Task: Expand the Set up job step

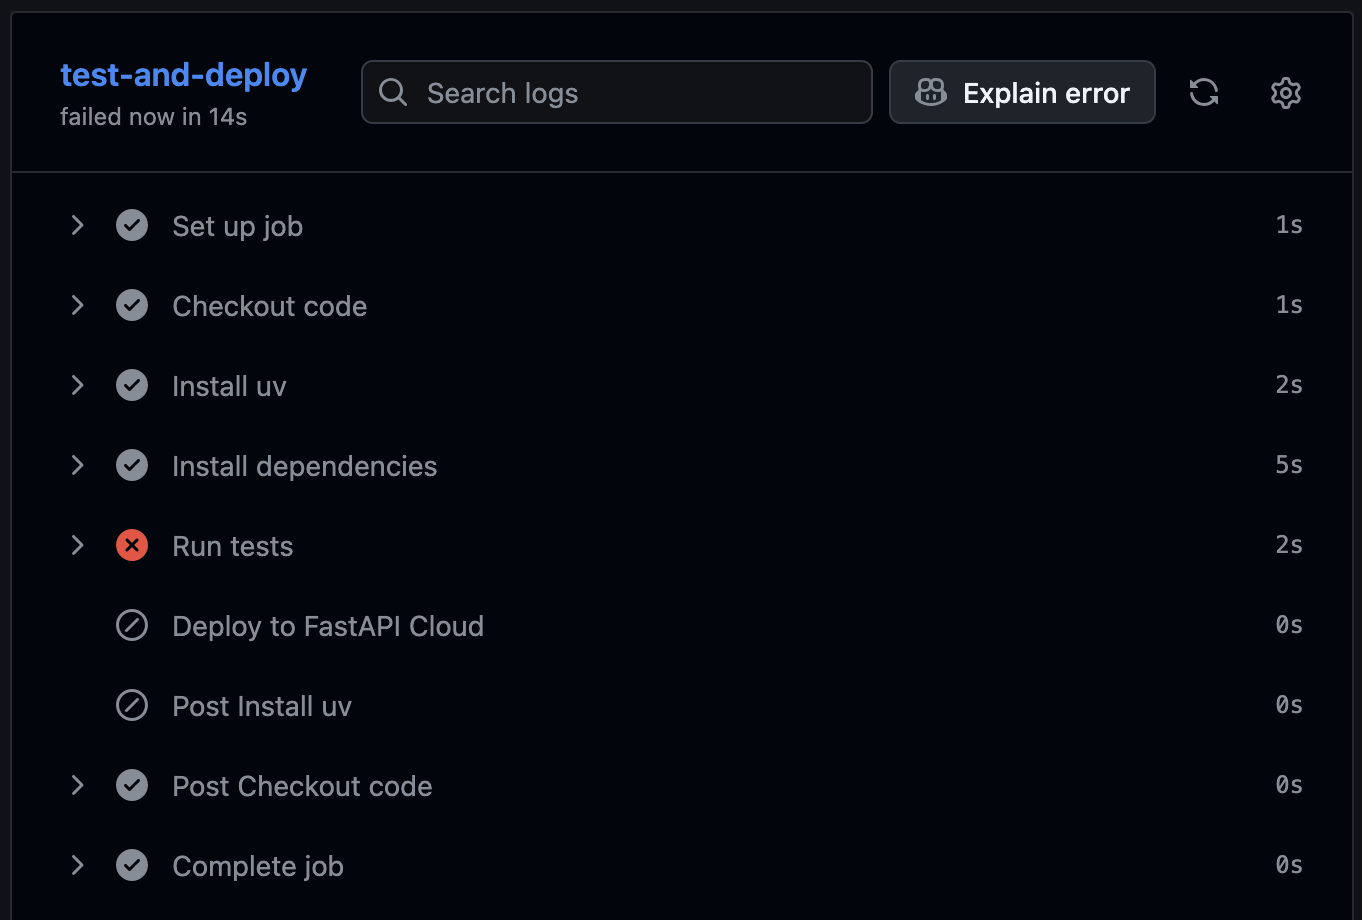Action: point(77,226)
